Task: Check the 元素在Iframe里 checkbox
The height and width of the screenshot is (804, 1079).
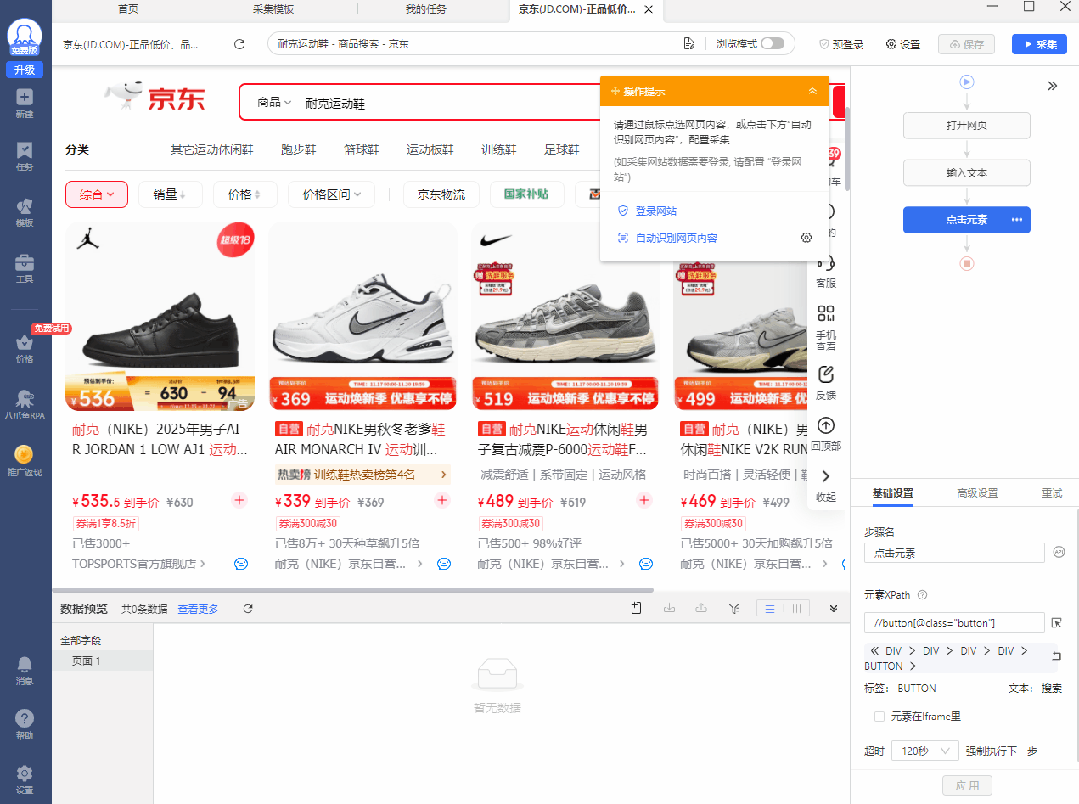Action: 879,716
